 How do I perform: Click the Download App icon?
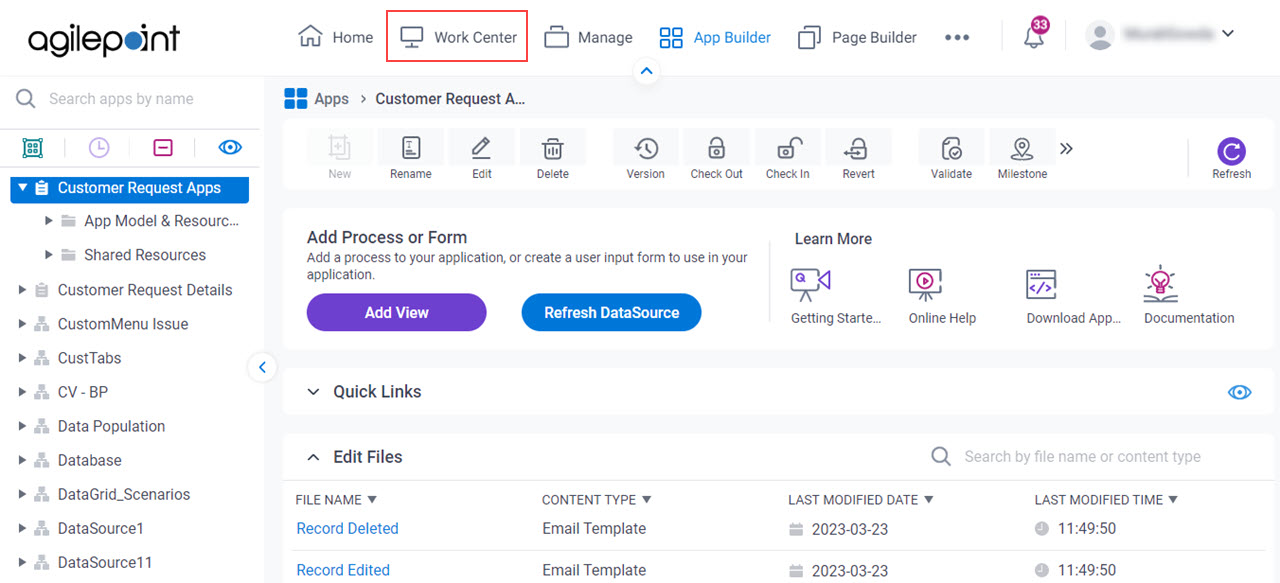coord(1042,284)
